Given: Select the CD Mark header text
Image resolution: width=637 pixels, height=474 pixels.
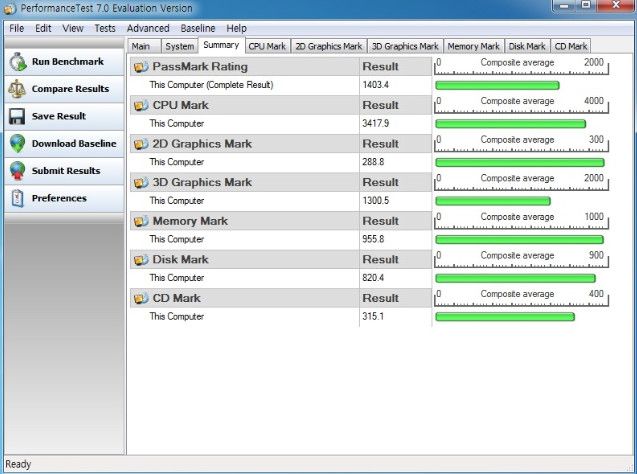Looking at the screenshot, I should [x=176, y=298].
